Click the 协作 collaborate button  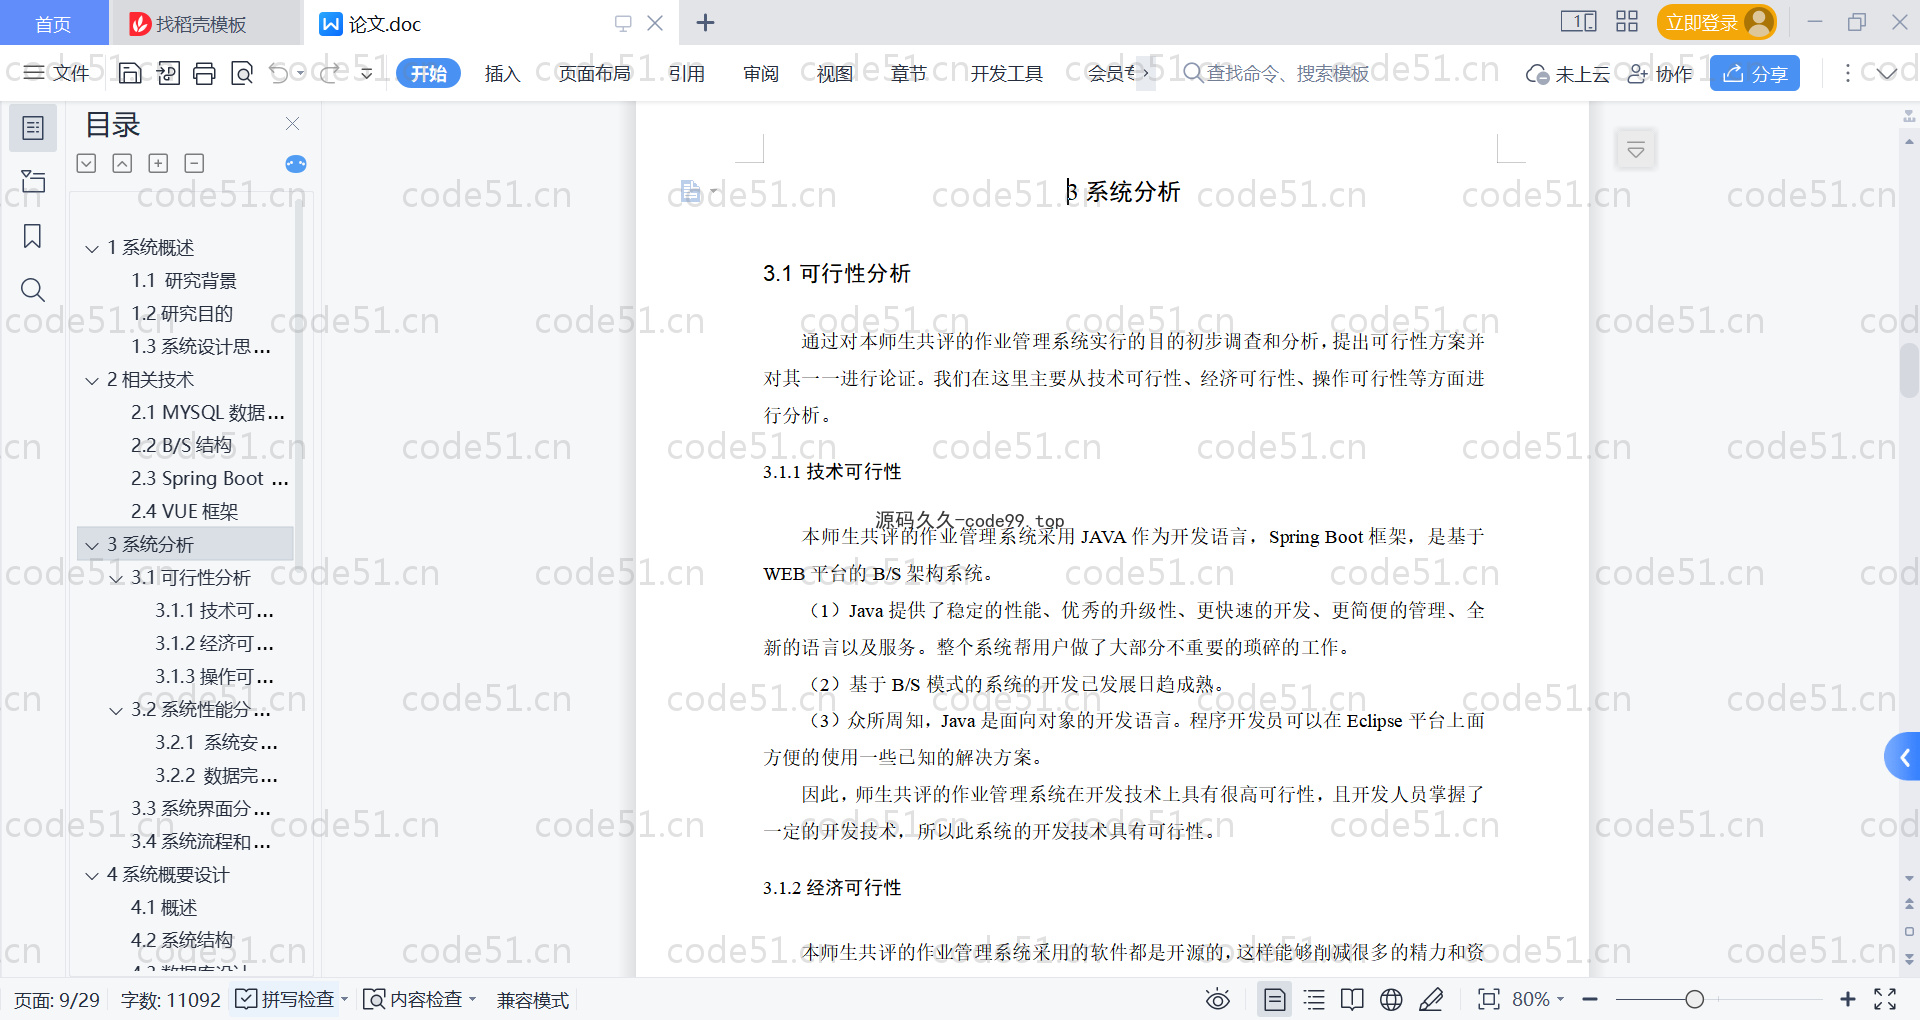(1660, 73)
